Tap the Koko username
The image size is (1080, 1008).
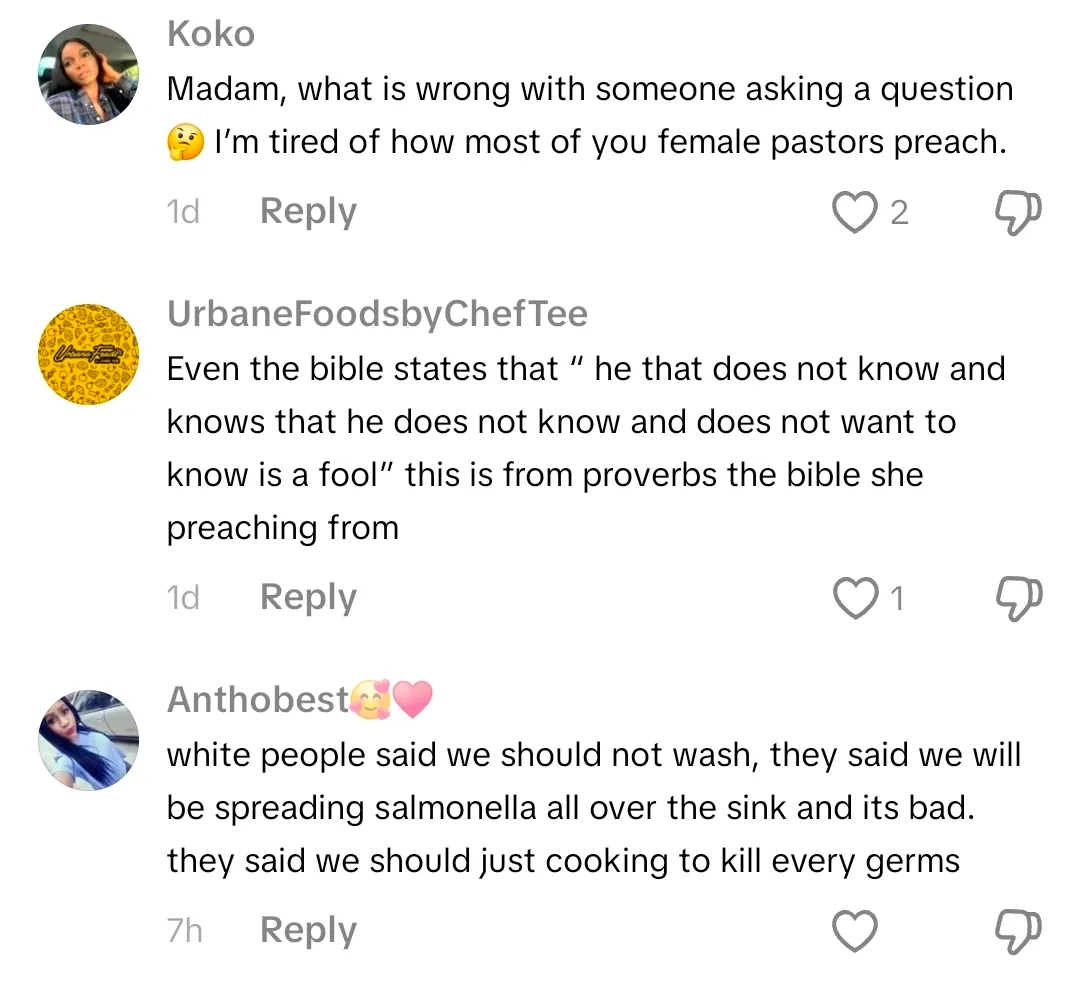tap(211, 34)
